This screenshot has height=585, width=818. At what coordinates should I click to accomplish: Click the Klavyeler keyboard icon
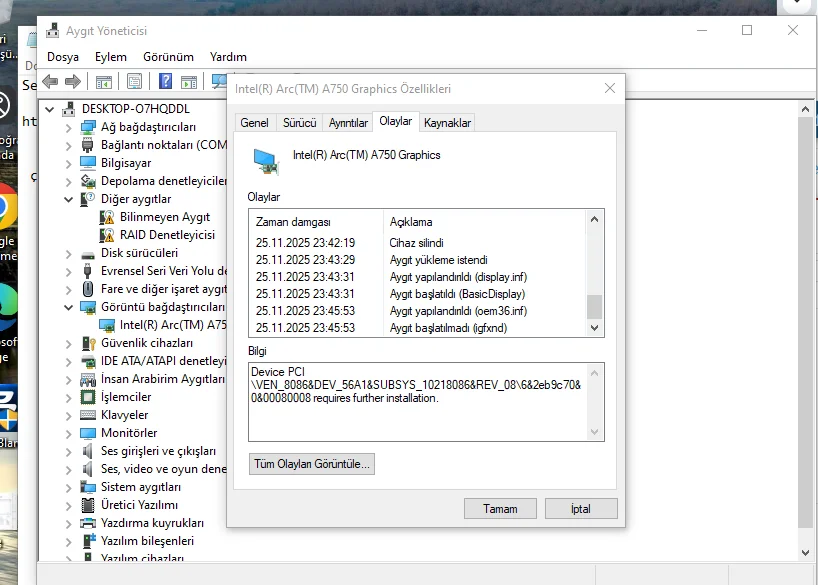click(x=88, y=415)
